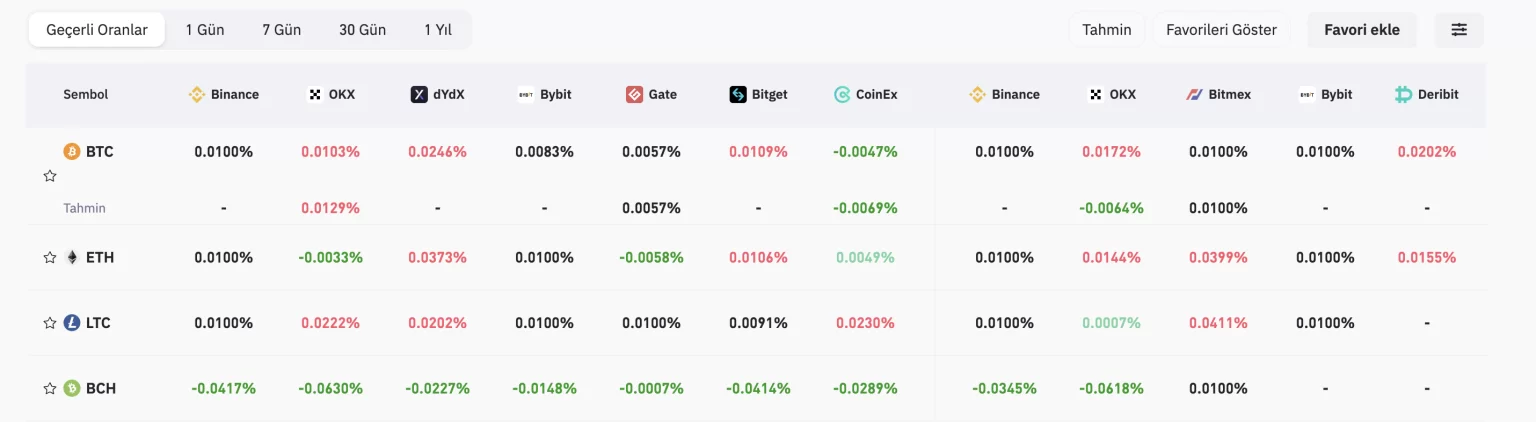Click the CoinEx exchange logo
Viewport: 1536px width, 422px height.
coord(842,94)
